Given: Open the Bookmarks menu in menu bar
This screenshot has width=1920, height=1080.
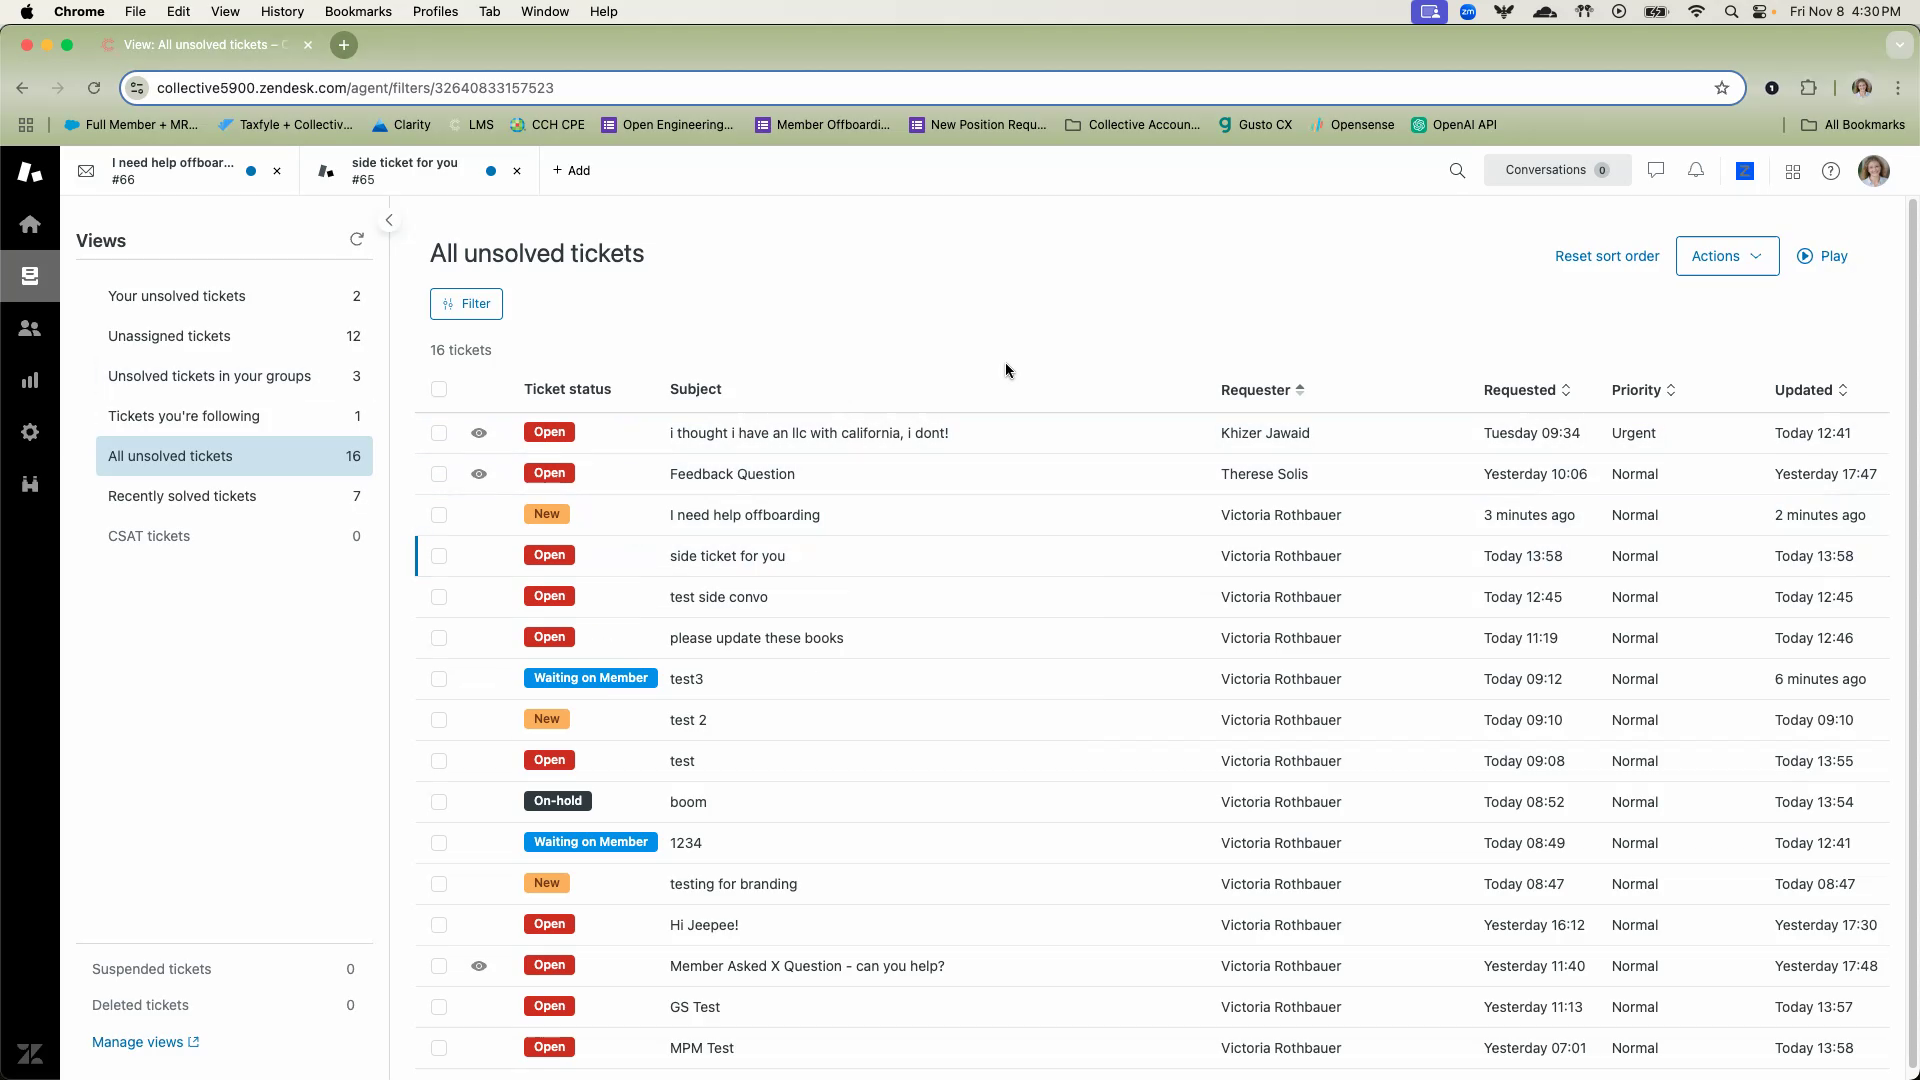Looking at the screenshot, I should (x=357, y=11).
